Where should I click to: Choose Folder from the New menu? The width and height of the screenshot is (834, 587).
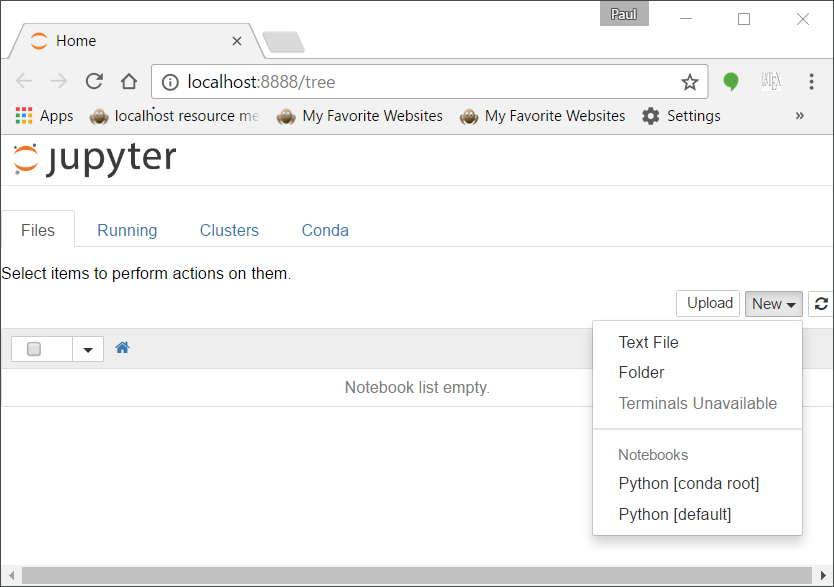[641, 372]
